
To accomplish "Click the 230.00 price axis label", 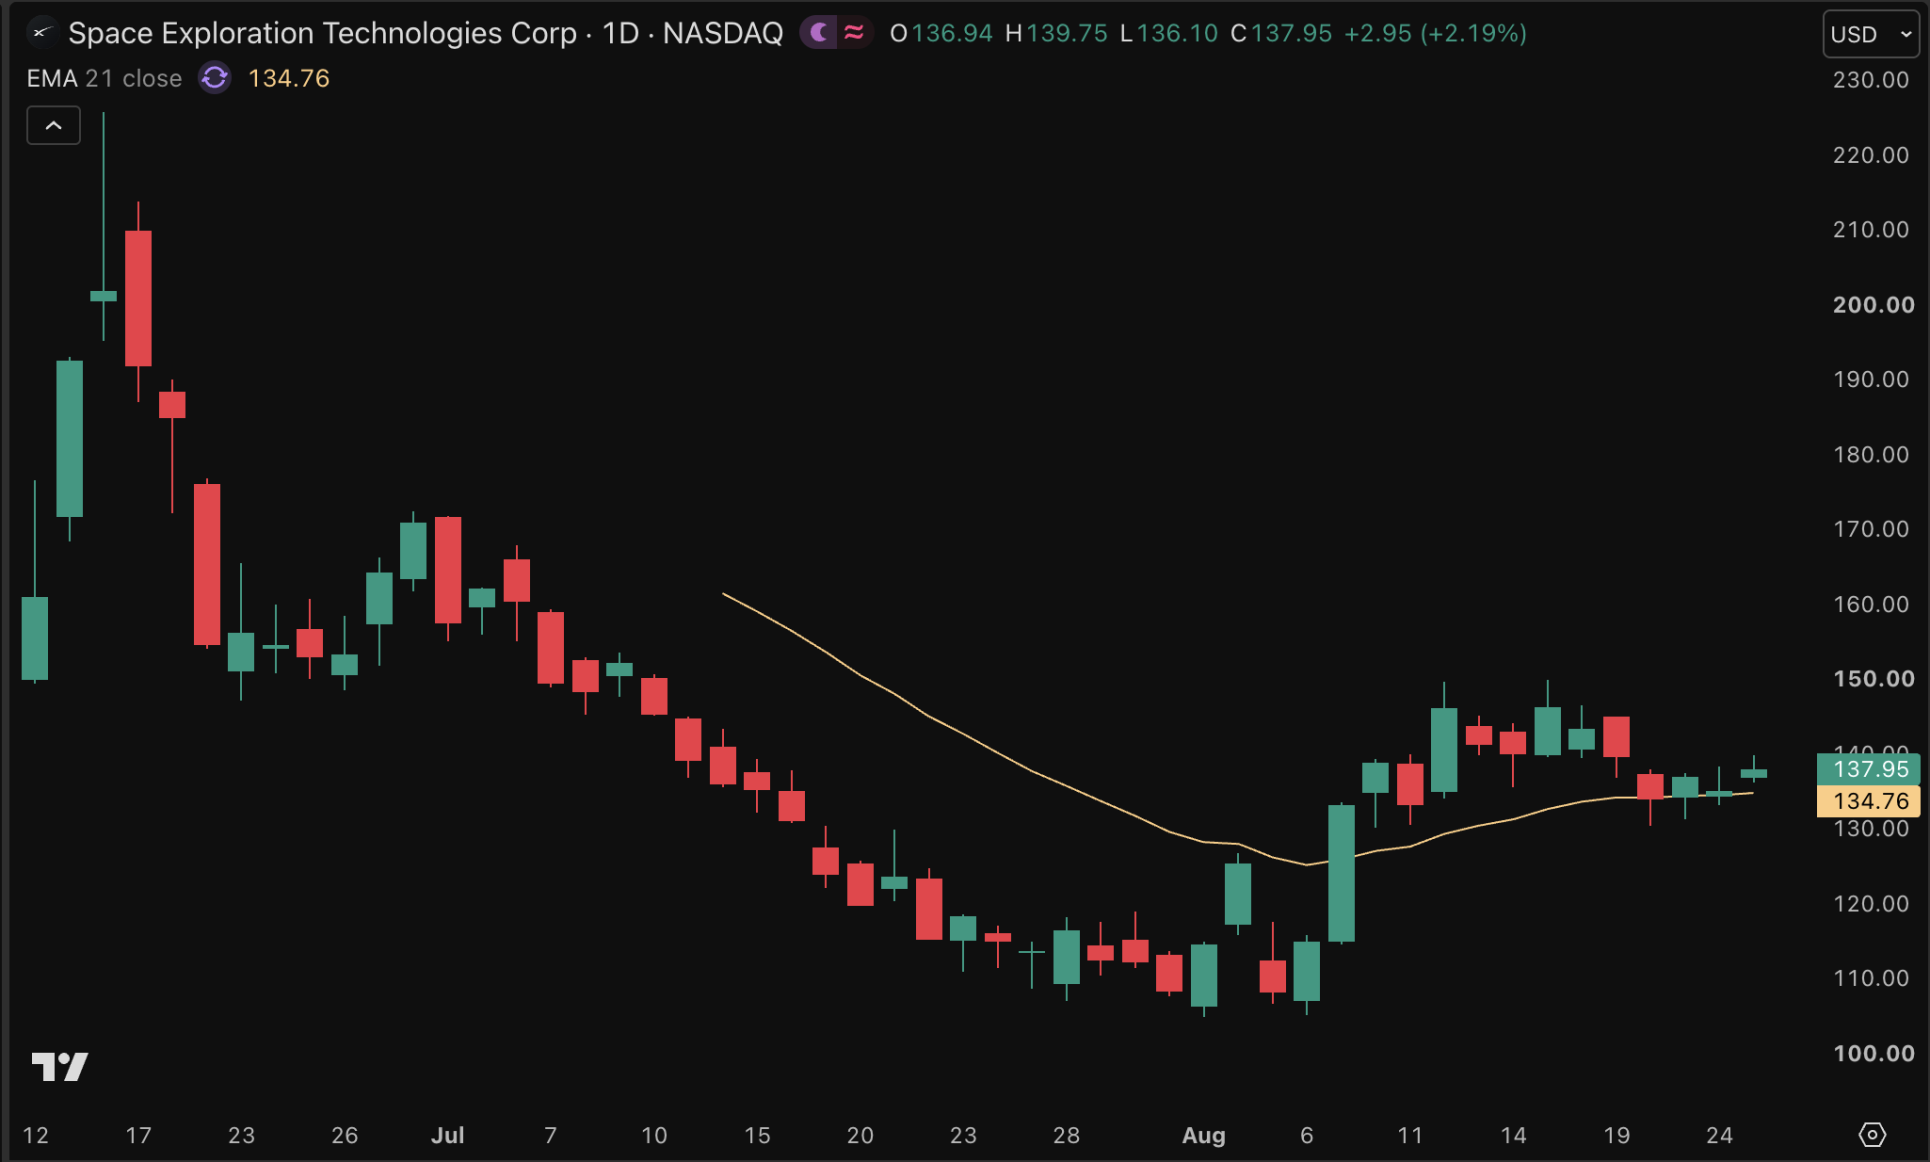I will 1871,80.
